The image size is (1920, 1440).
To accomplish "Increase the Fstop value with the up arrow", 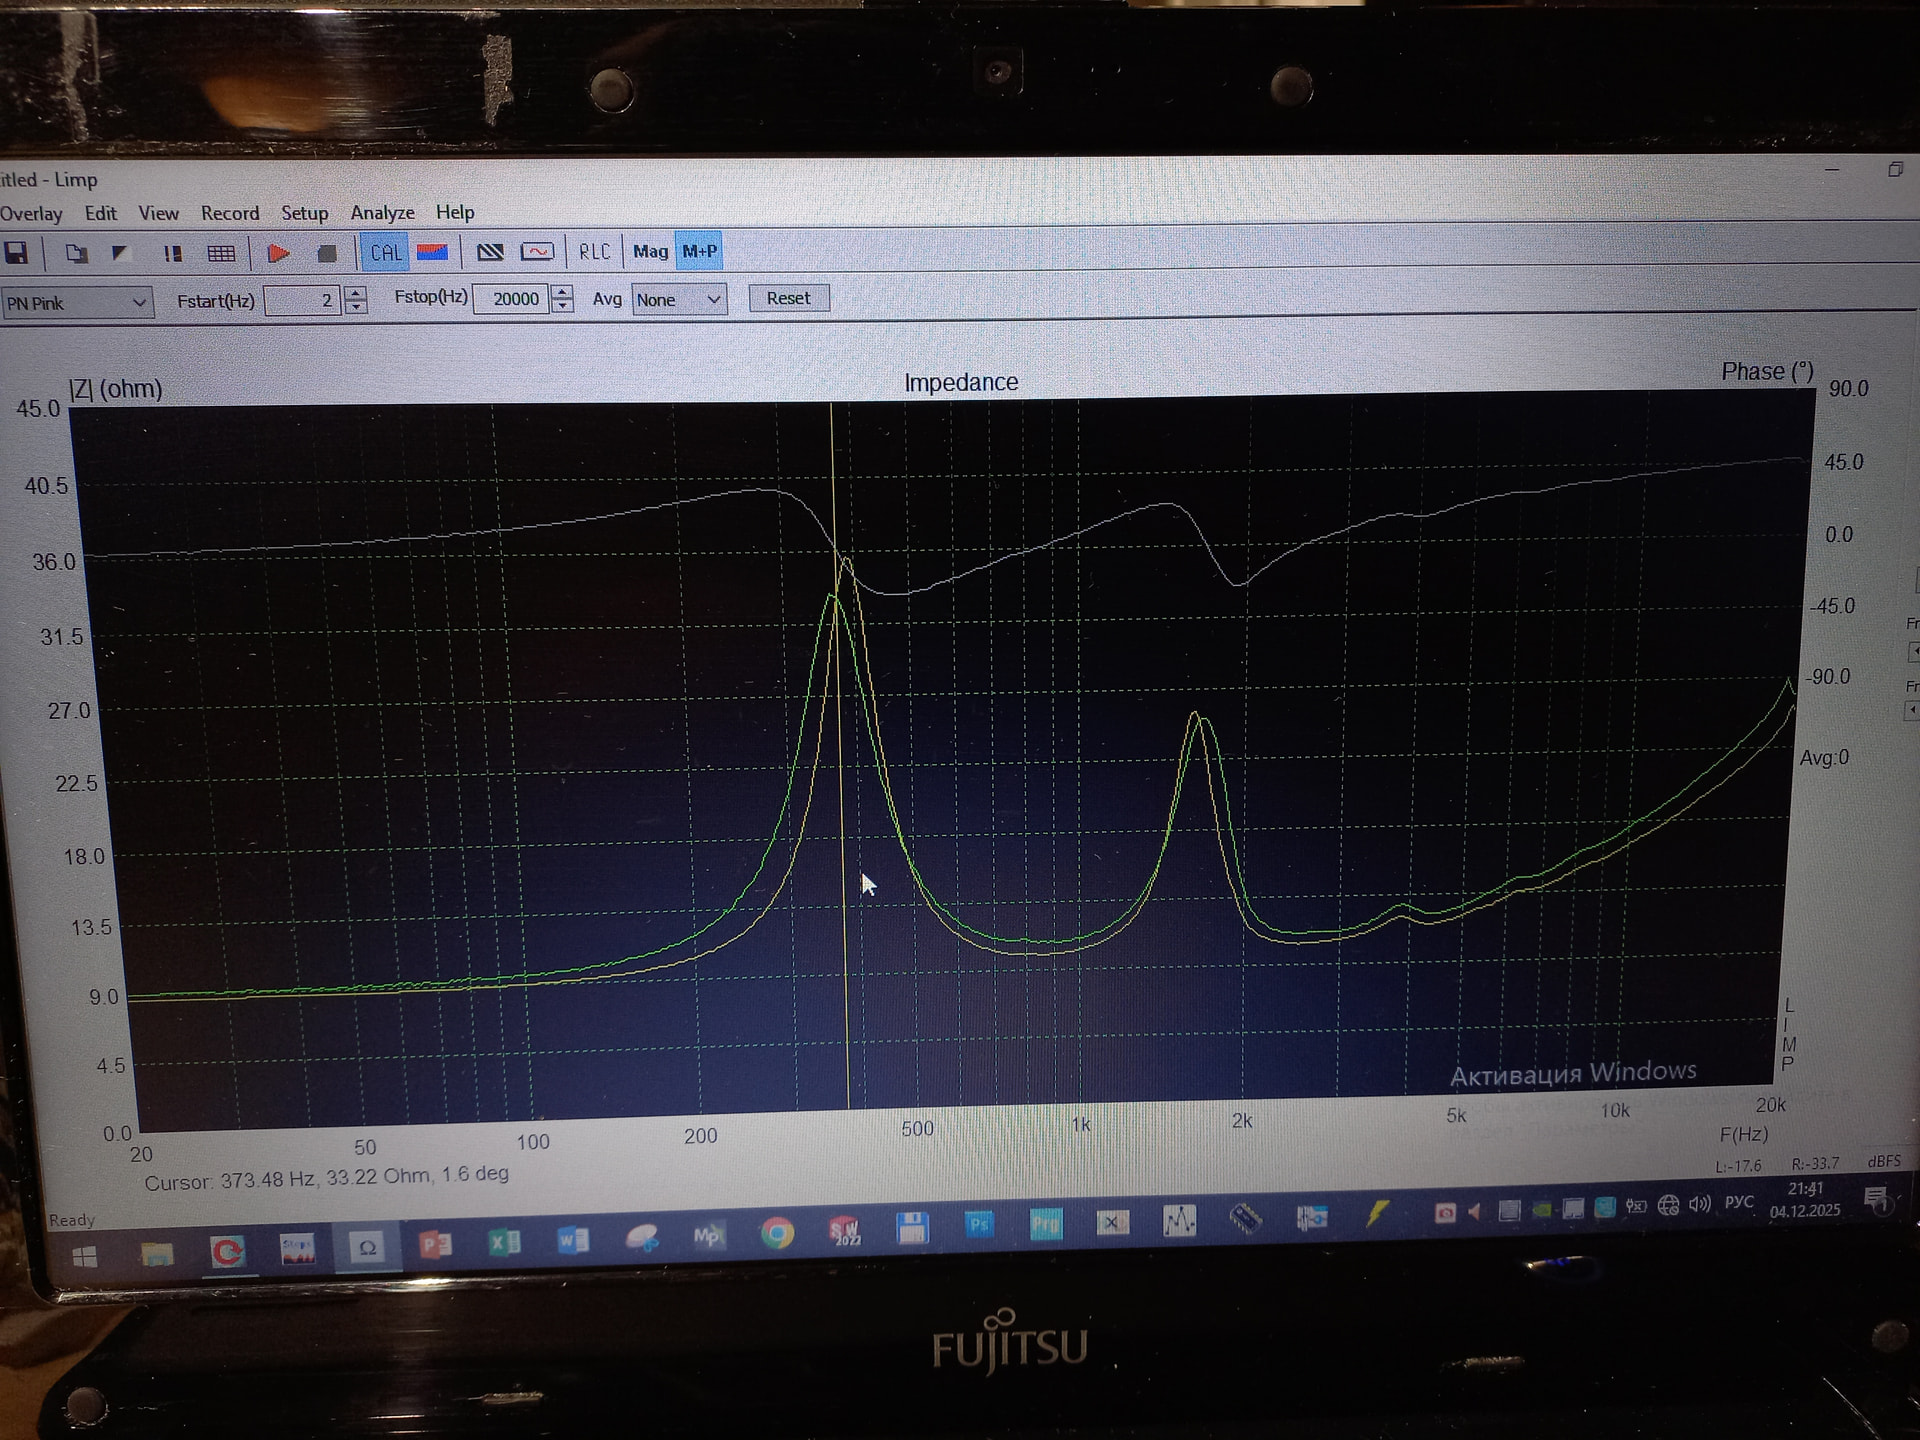I will [x=563, y=292].
